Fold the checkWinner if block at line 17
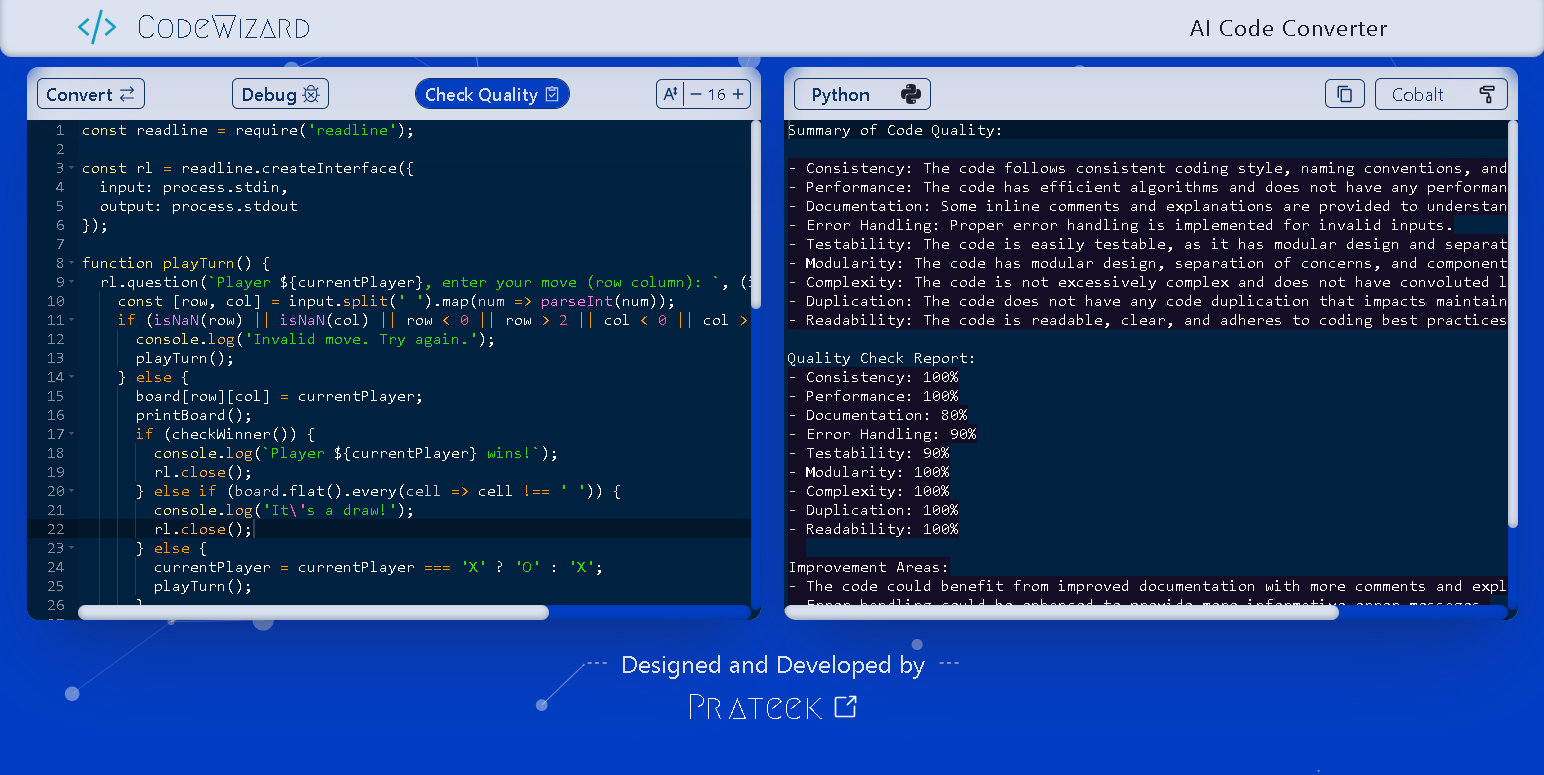 click(73, 435)
